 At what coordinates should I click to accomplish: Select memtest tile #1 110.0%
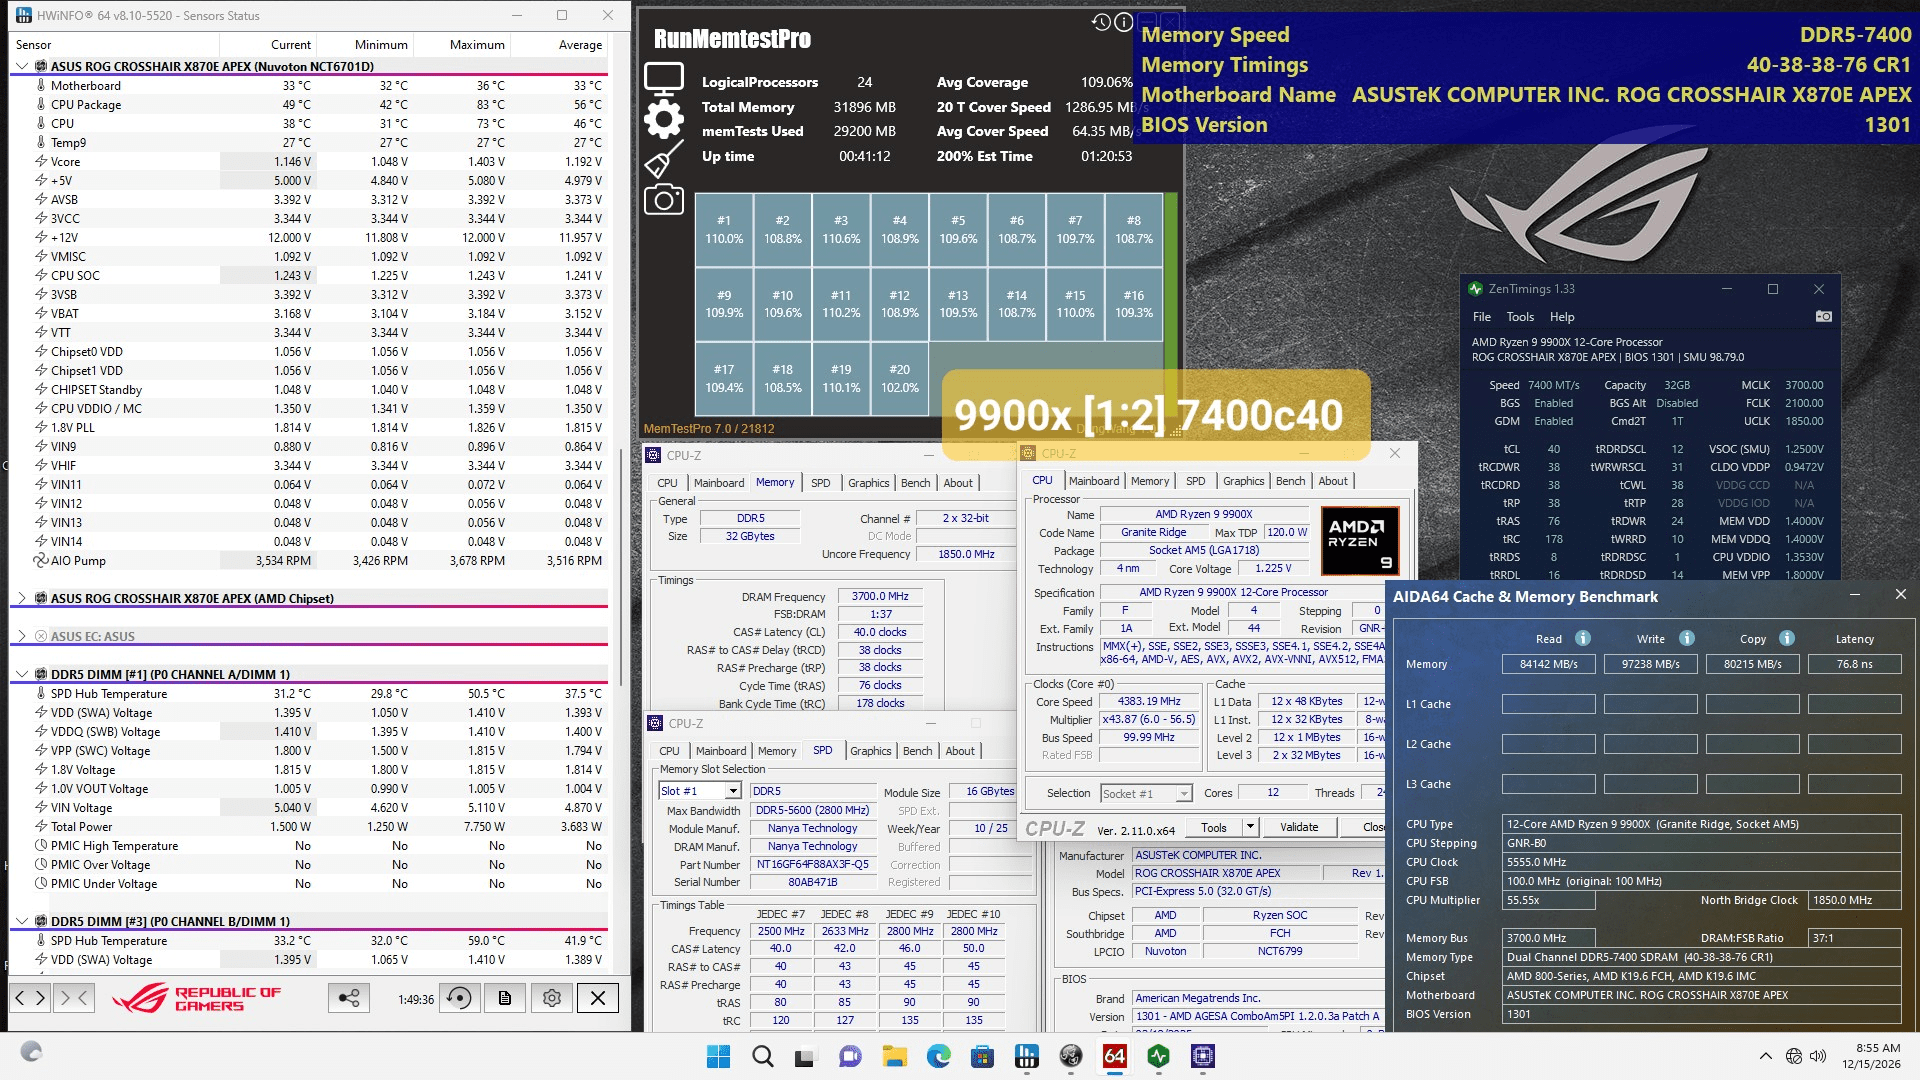point(724,229)
